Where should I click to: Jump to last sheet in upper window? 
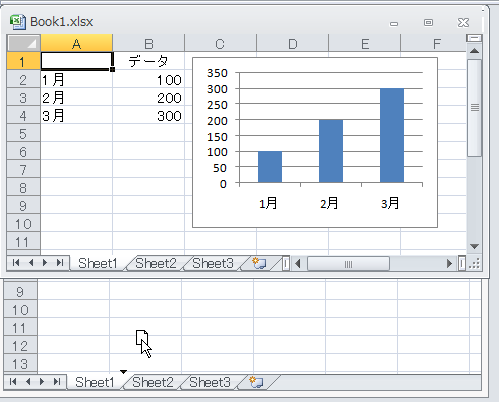coord(60,263)
